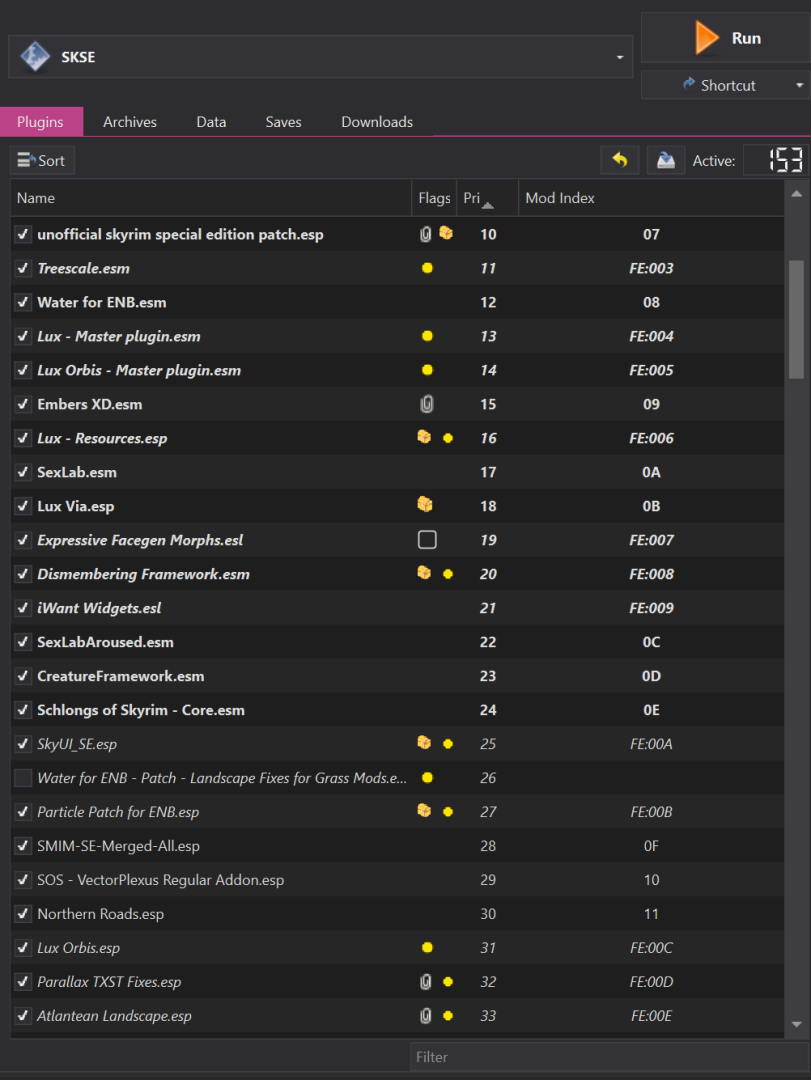The width and height of the screenshot is (811, 1080).
Task: Click the box flag on Particle Patch for ENB.esp
Action: click(424, 810)
